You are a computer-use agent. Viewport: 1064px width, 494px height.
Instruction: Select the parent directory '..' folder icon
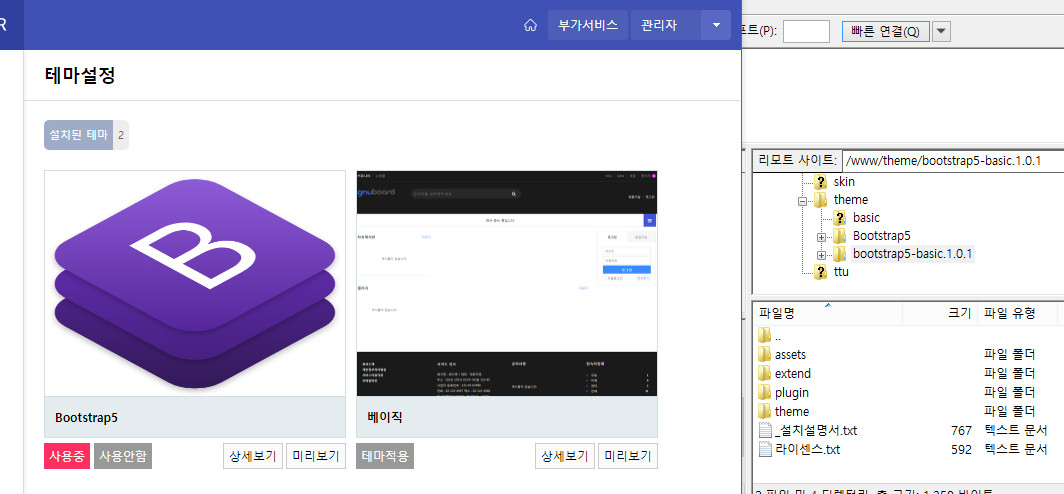[765, 335]
